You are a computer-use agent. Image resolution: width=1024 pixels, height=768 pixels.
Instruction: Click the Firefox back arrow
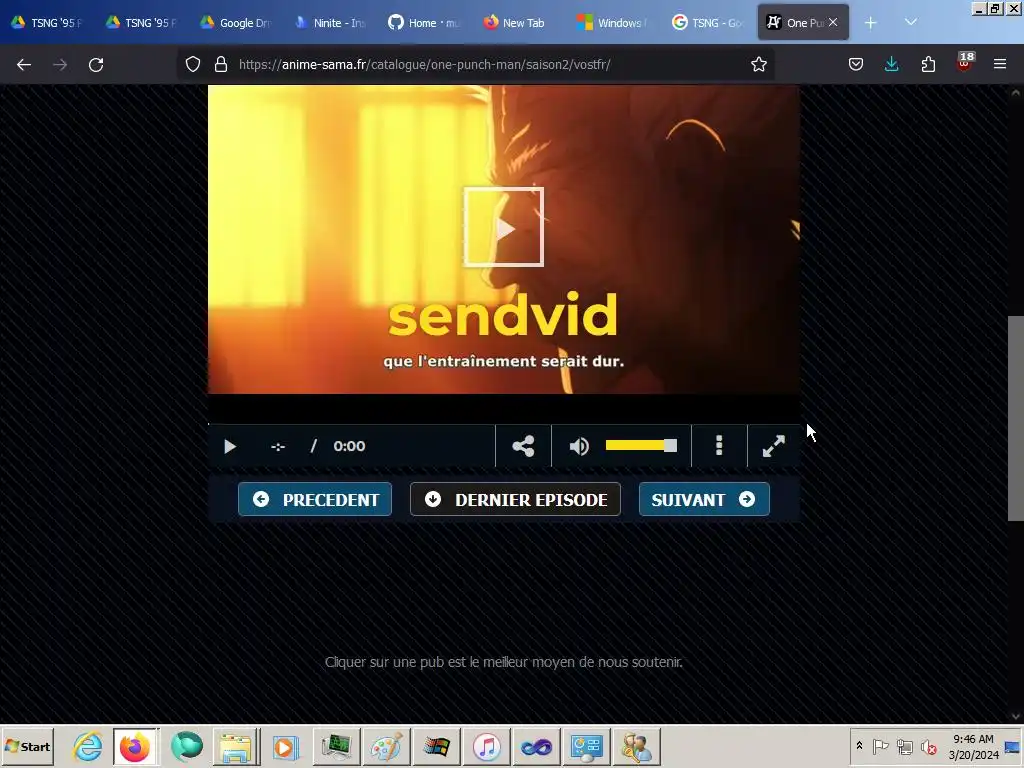[24, 65]
